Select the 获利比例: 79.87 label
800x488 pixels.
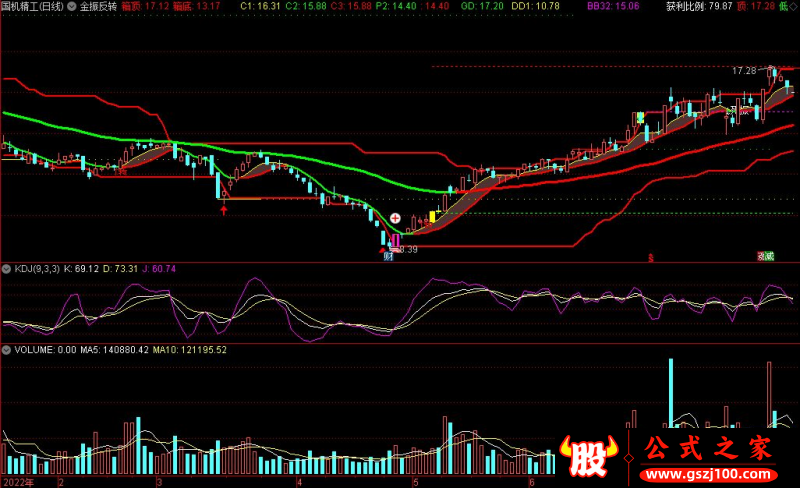(x=699, y=7)
